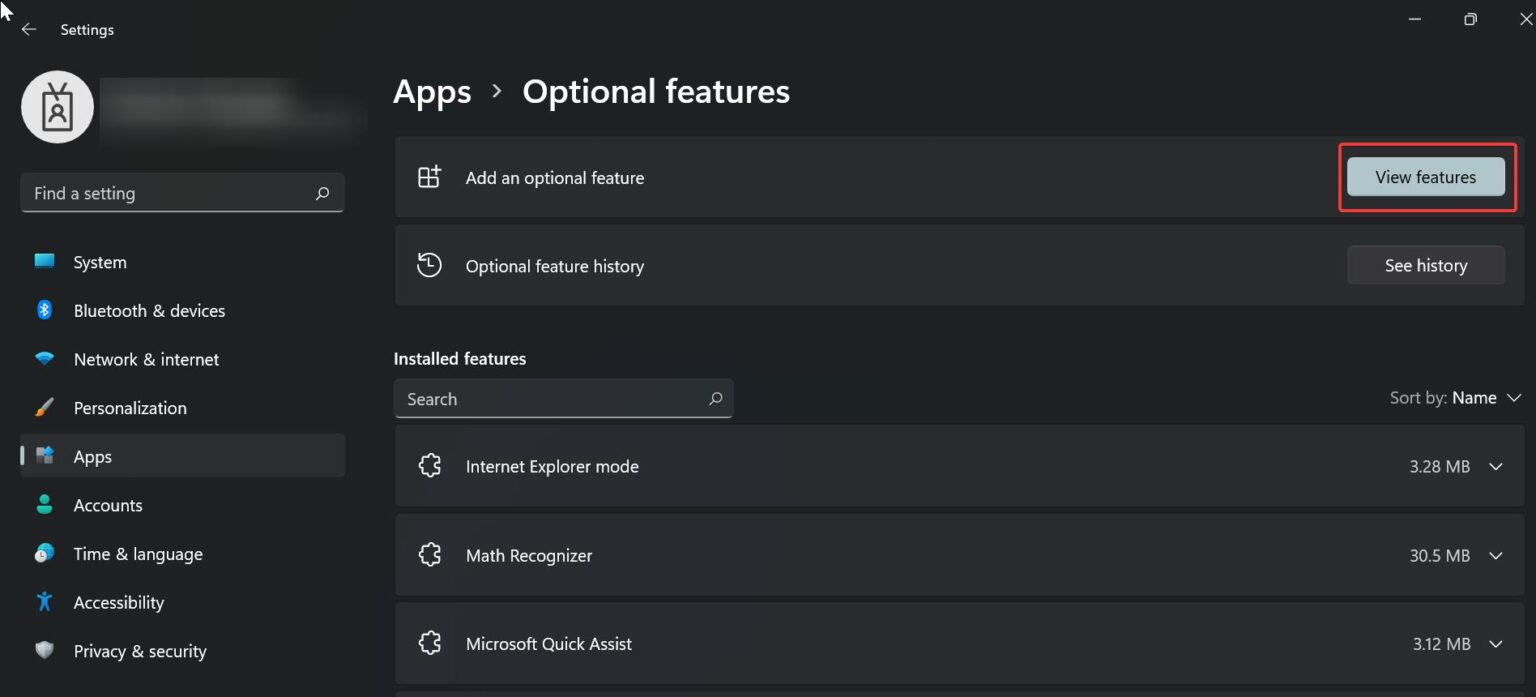This screenshot has height=697, width=1536.
Task: Open Time & language settings section
Action: tap(138, 553)
